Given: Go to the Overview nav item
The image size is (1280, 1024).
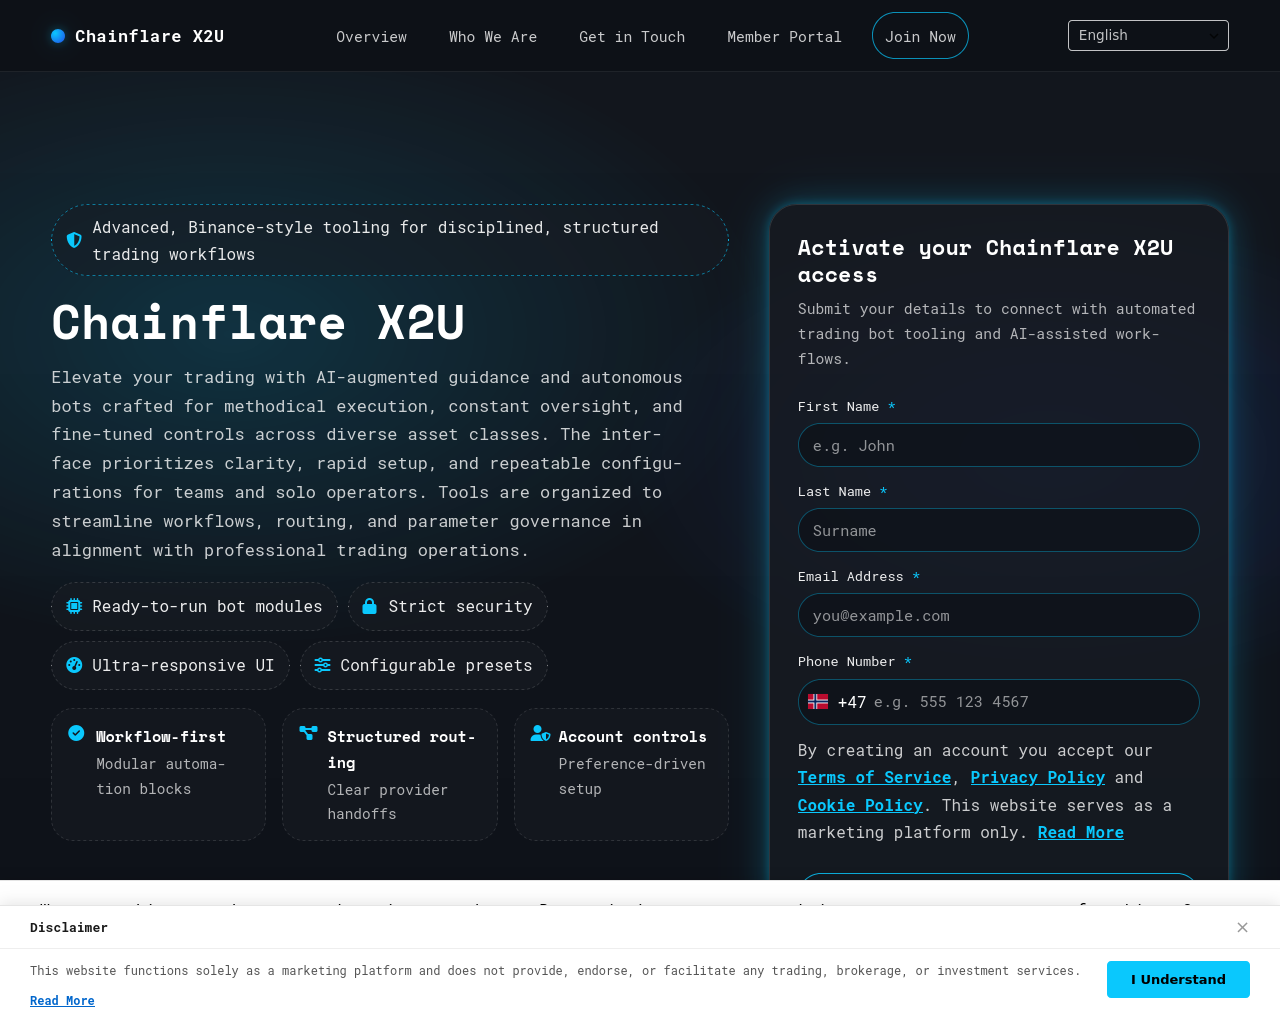Looking at the screenshot, I should point(371,37).
